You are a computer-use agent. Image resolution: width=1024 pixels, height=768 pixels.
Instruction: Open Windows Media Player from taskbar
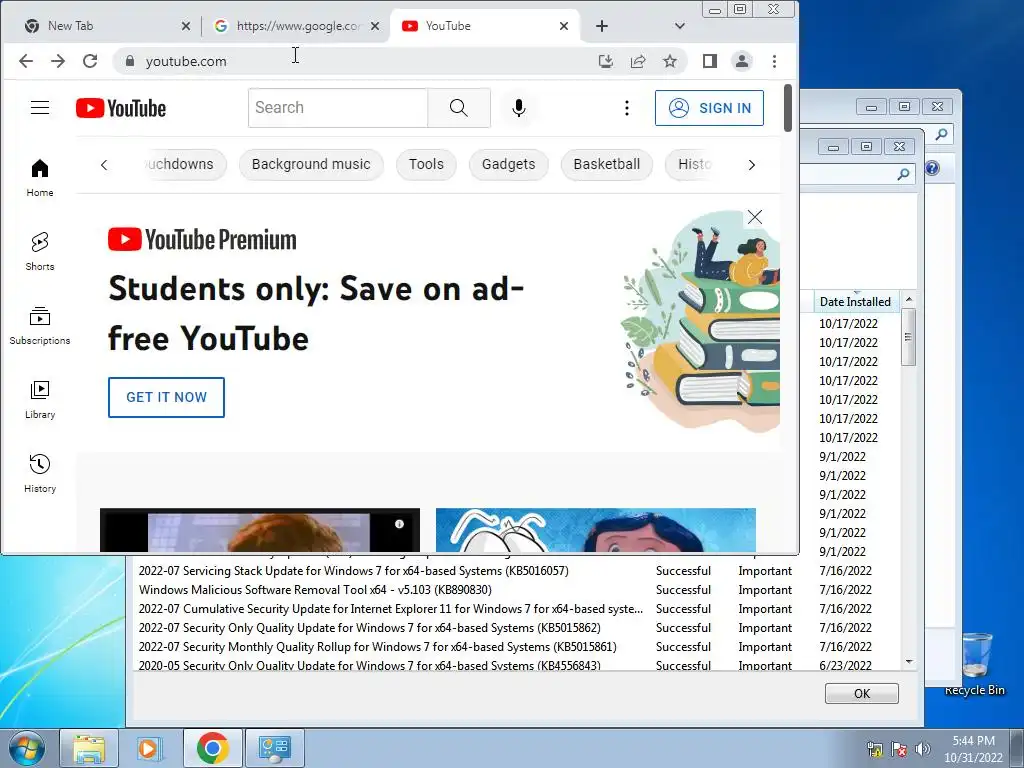click(148, 748)
